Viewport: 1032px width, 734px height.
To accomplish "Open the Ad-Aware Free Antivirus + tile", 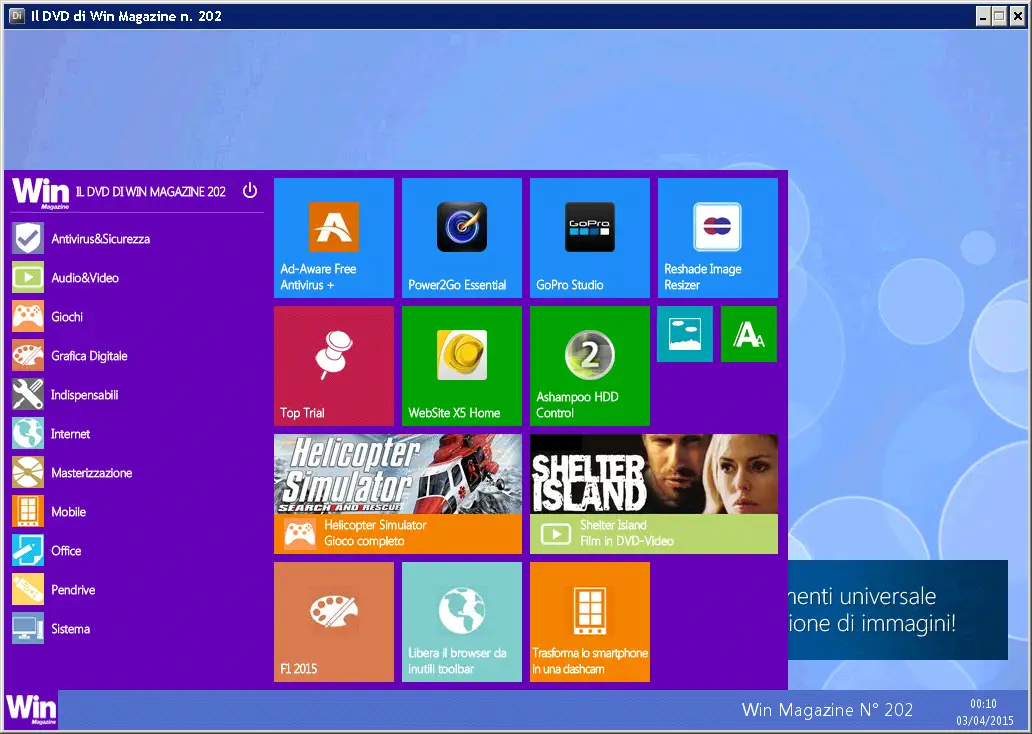I will [x=334, y=238].
